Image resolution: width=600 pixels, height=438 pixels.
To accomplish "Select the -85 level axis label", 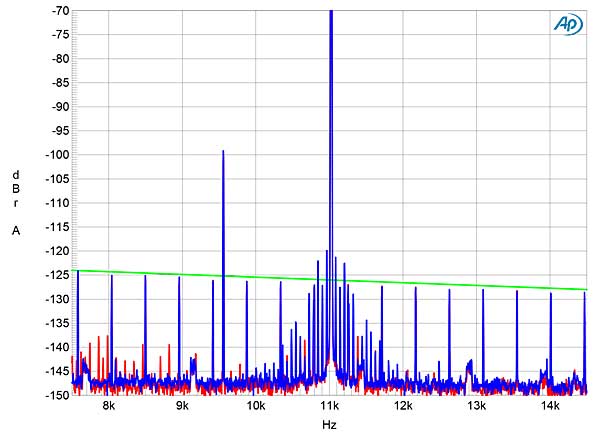I will tap(59, 83).
